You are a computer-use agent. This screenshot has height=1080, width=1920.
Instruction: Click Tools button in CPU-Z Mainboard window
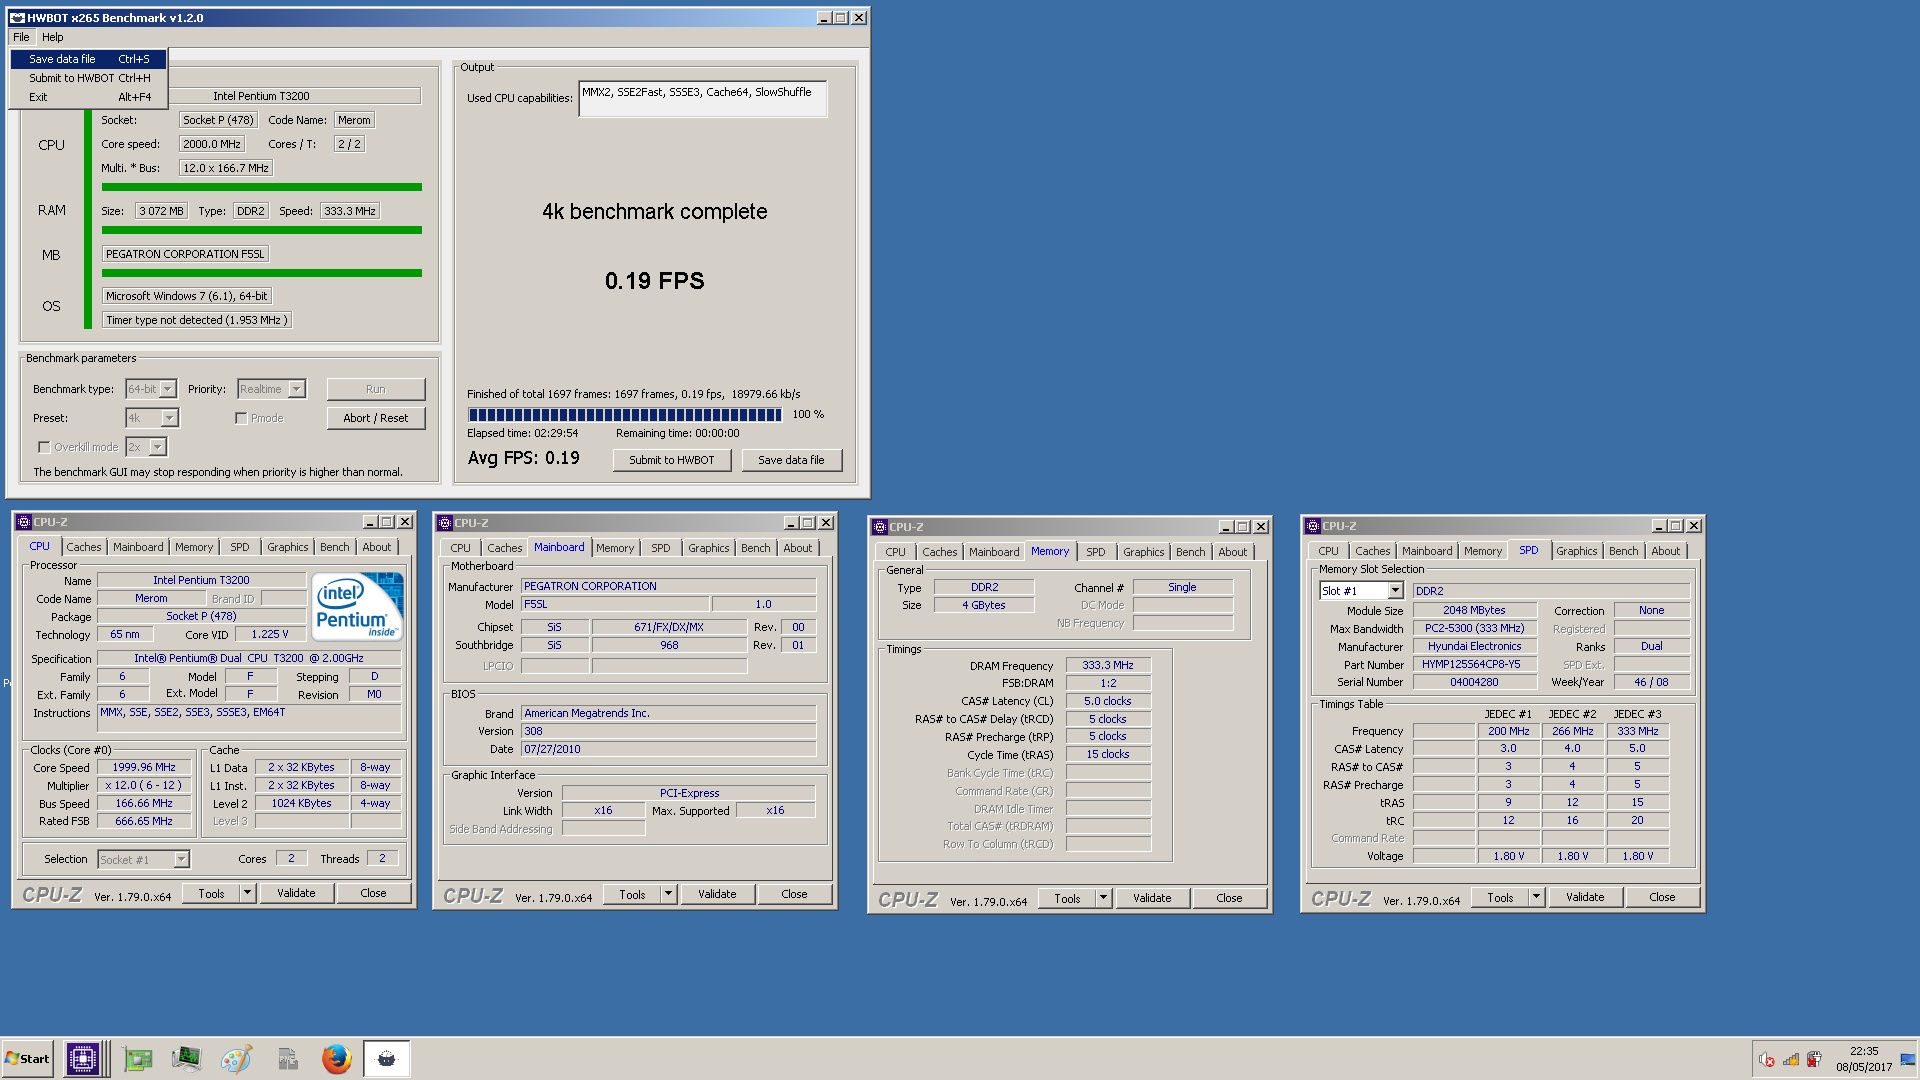click(x=632, y=894)
